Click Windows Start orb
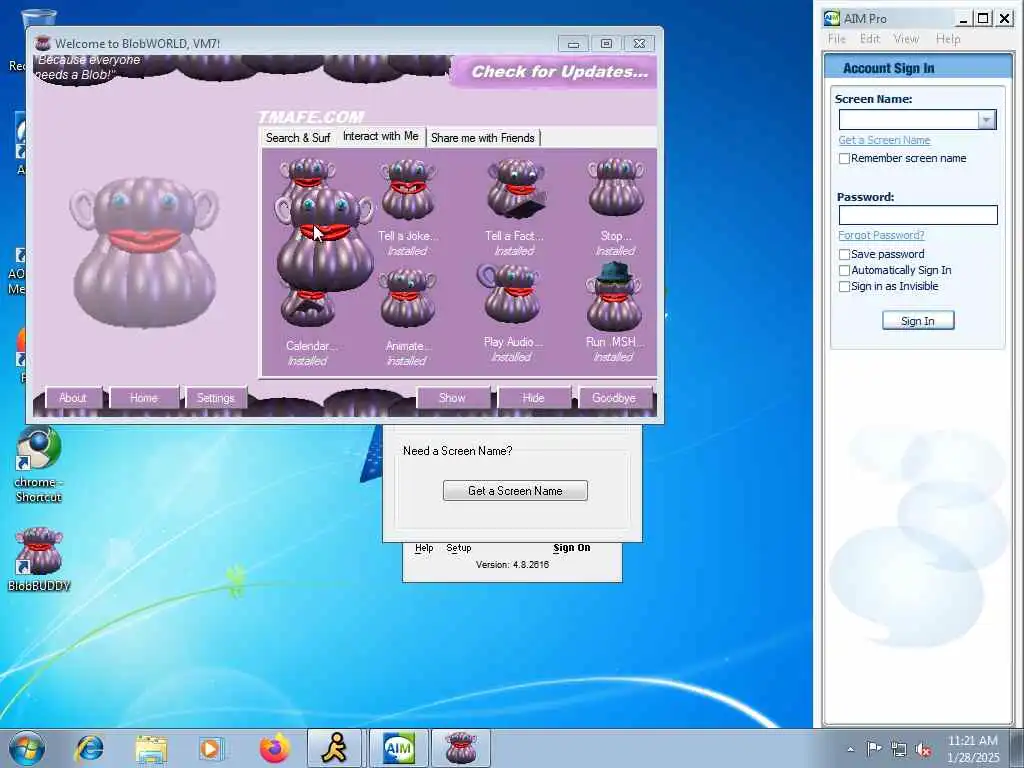Viewport: 1024px width, 768px height. click(x=27, y=748)
